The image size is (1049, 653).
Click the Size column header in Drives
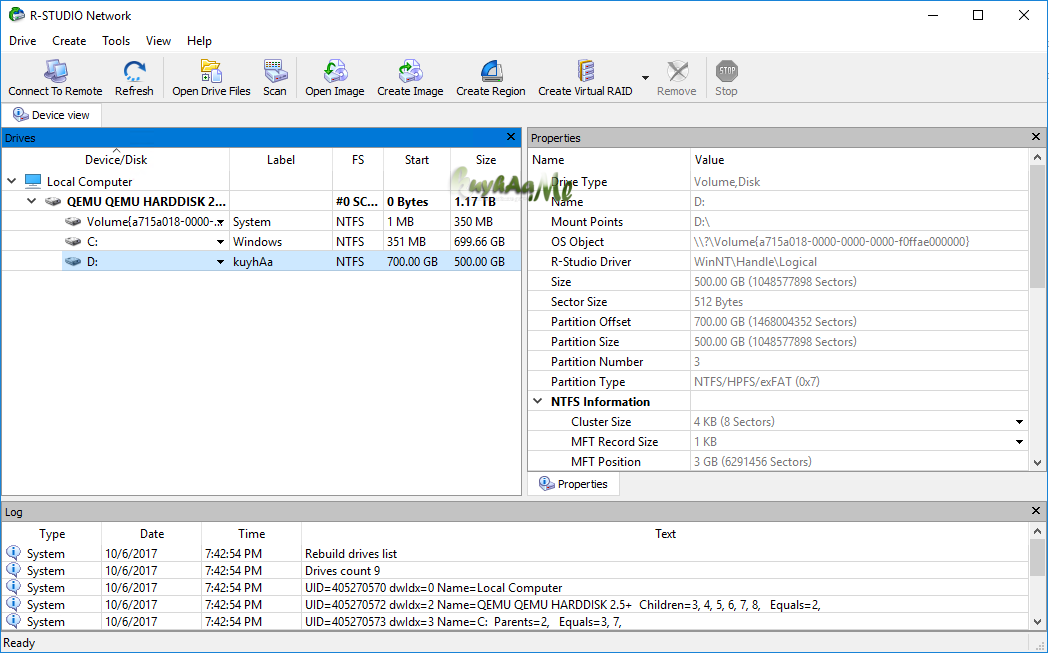(x=486, y=160)
